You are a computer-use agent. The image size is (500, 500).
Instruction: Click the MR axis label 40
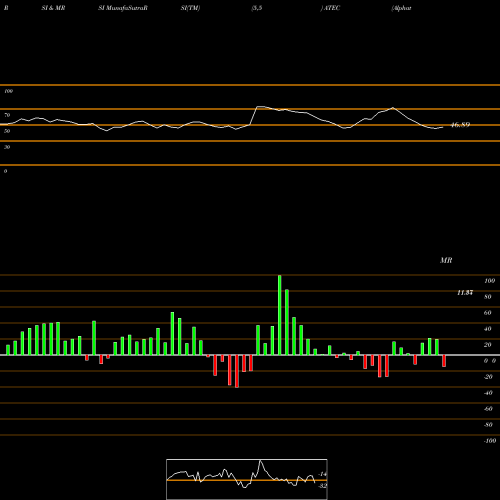pyautogui.click(x=488, y=329)
